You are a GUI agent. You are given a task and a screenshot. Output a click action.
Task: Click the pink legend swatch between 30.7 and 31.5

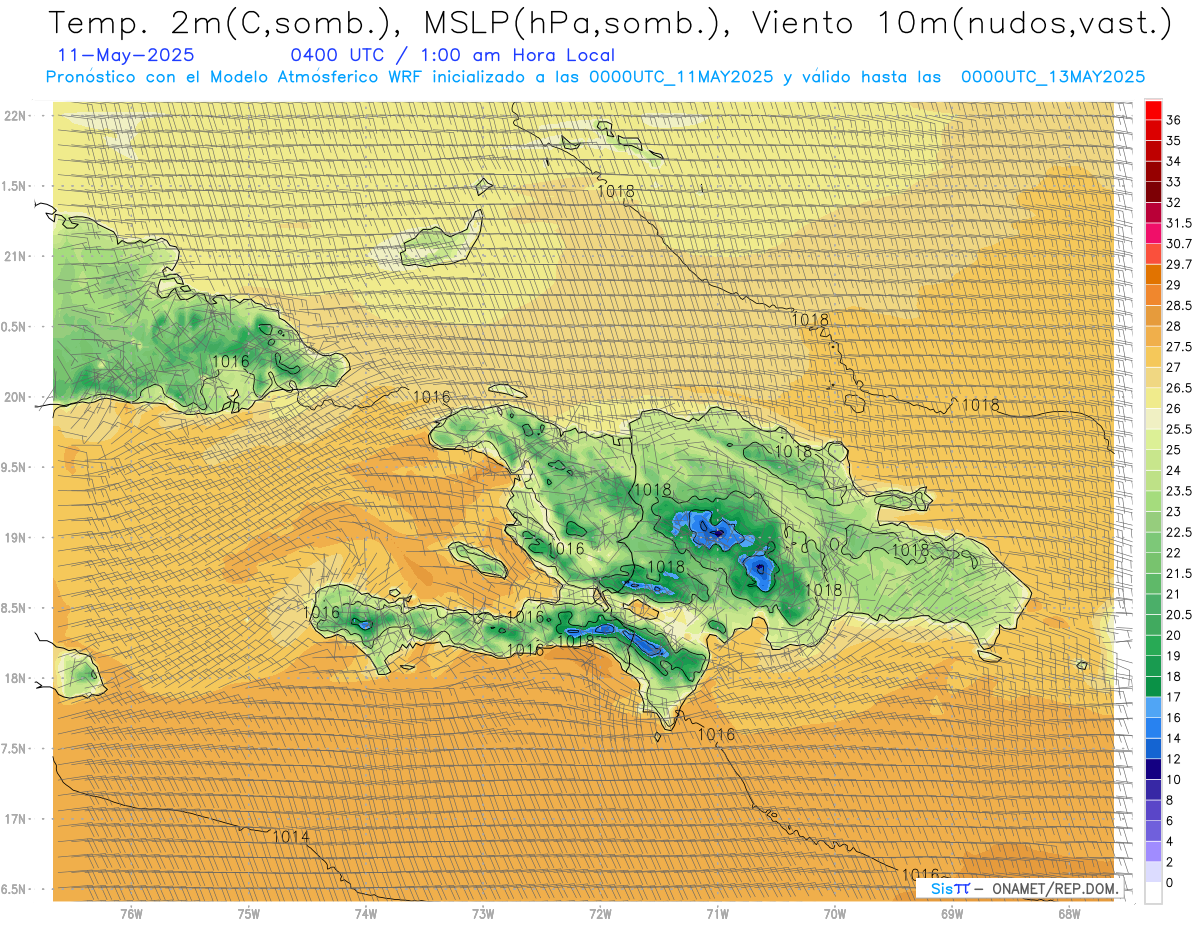click(1153, 233)
